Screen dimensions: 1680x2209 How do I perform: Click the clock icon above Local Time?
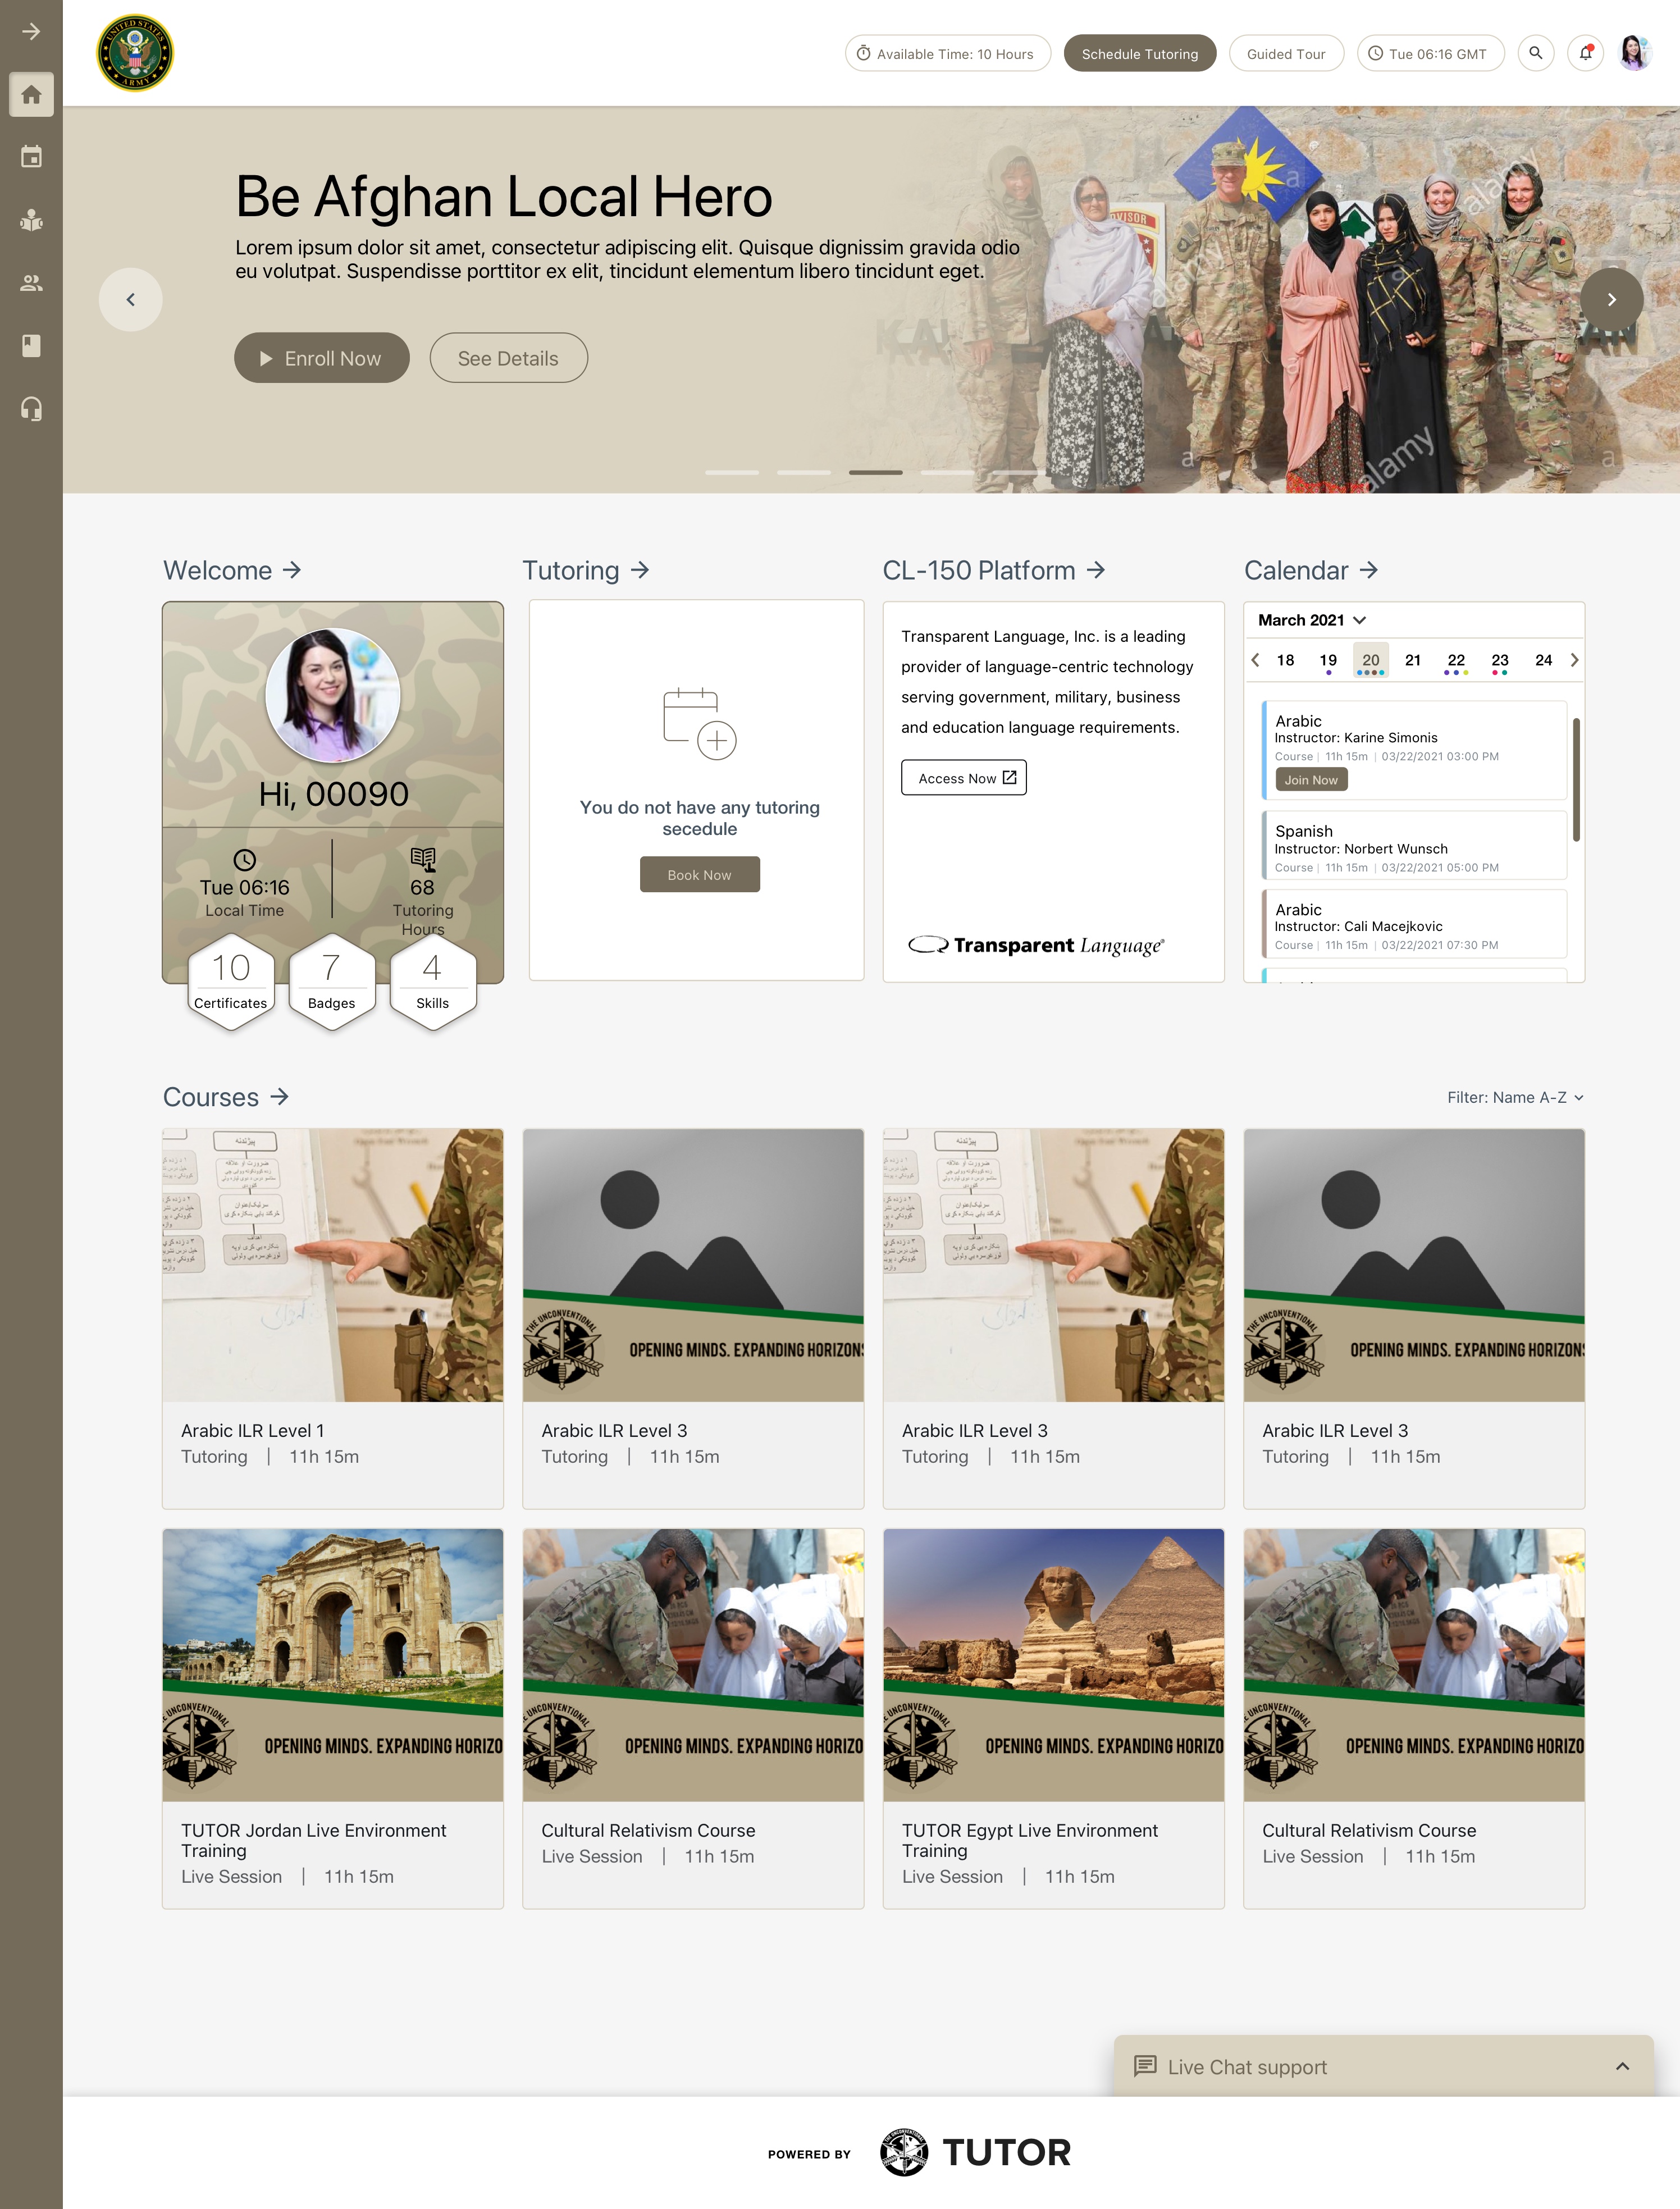tap(244, 860)
